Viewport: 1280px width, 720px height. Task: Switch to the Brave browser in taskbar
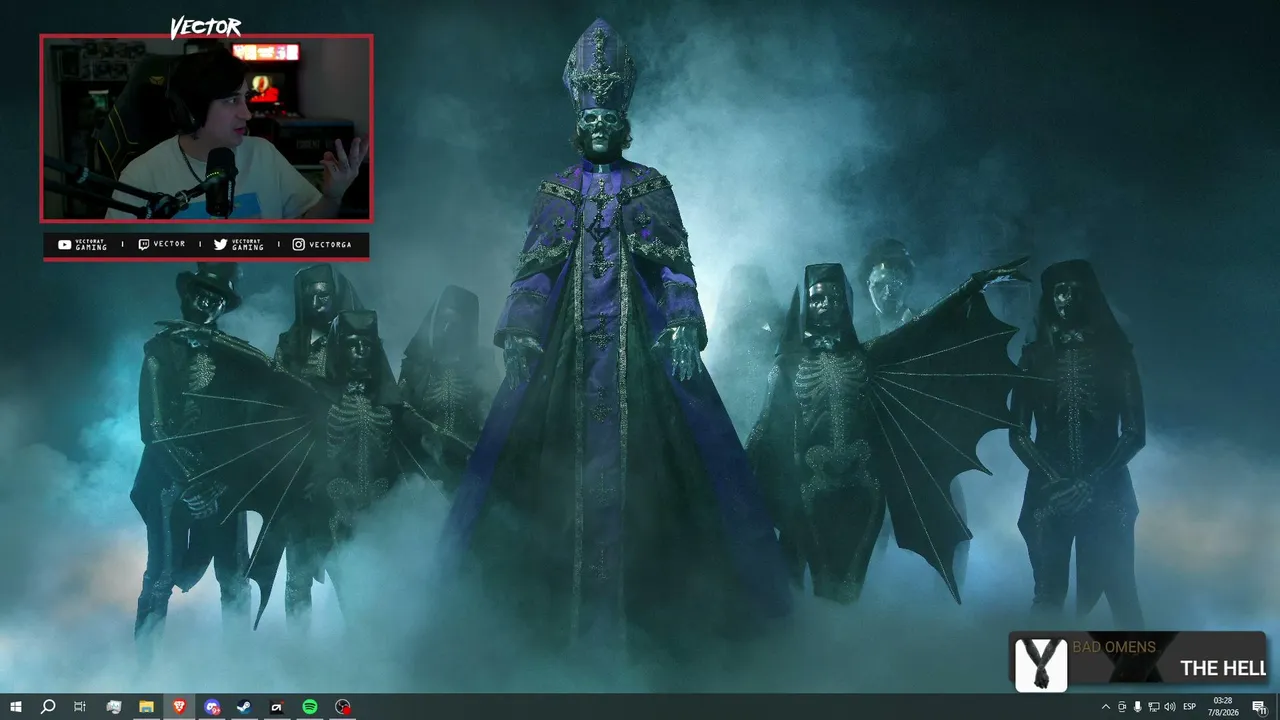(179, 707)
